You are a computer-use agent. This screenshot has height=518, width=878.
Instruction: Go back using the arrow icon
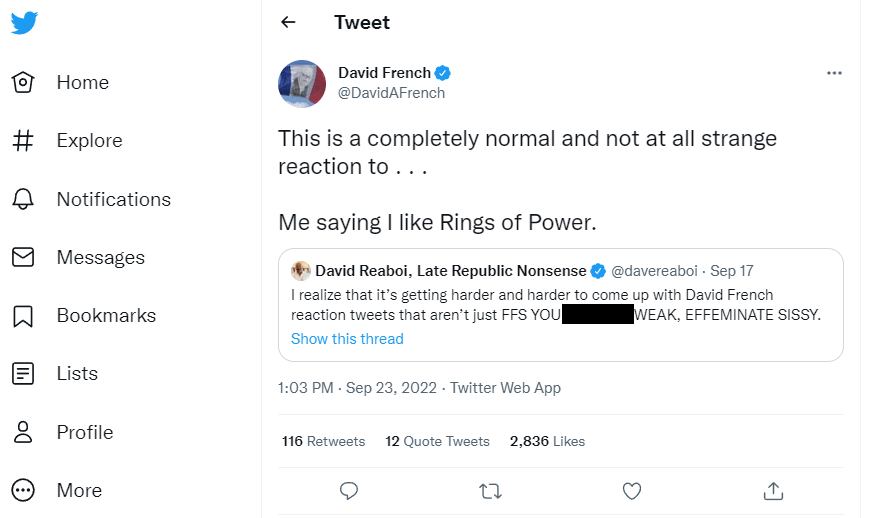point(288,22)
